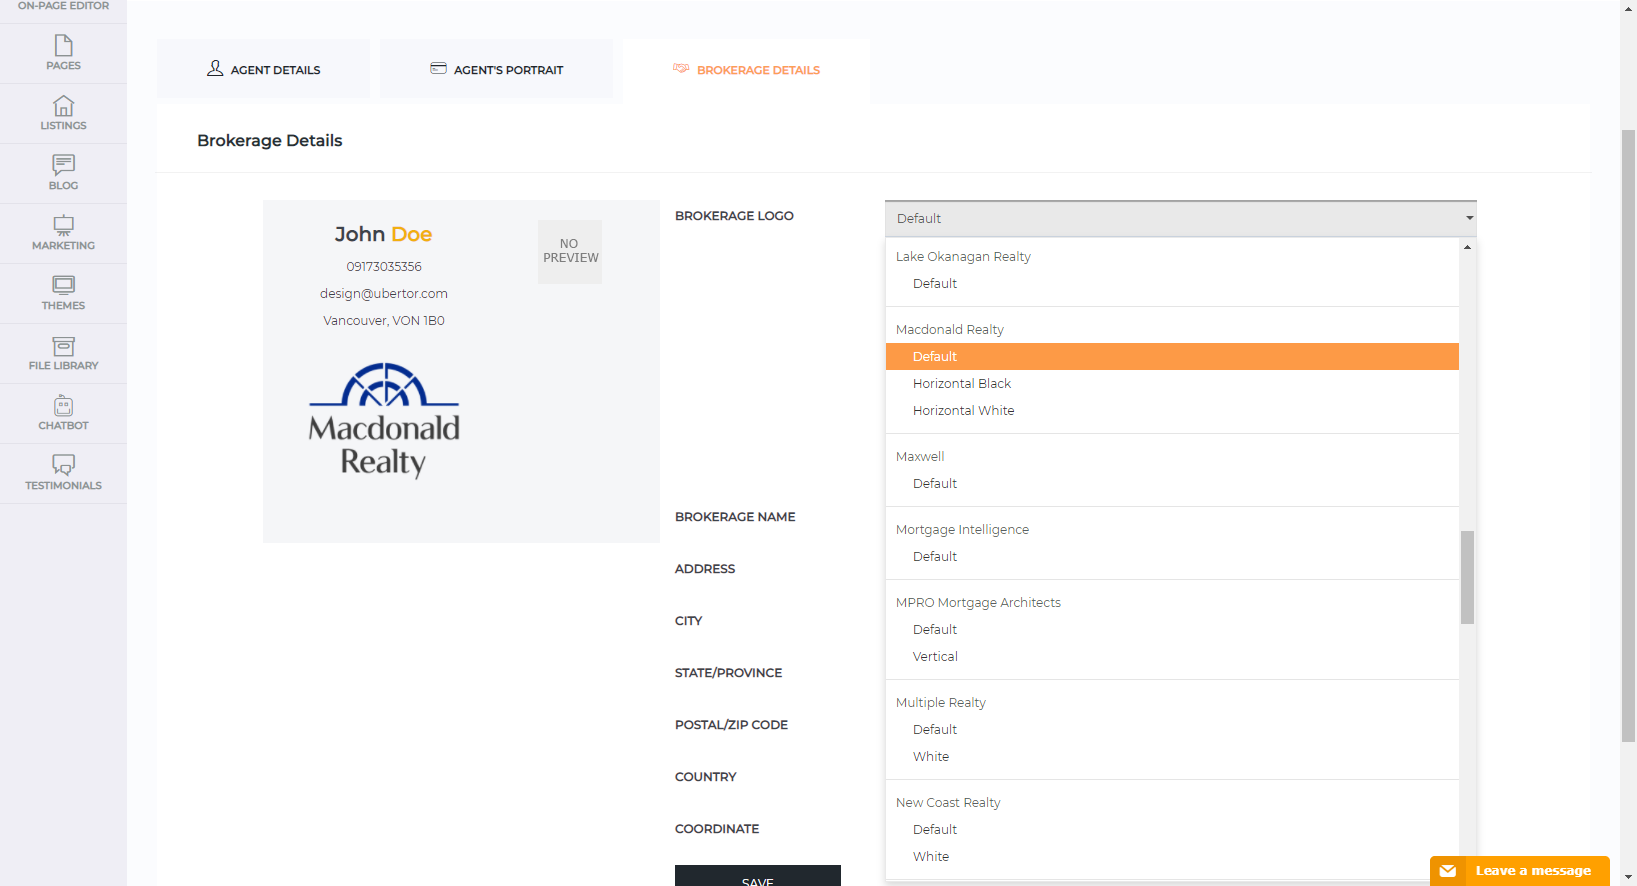Image resolution: width=1637 pixels, height=886 pixels.
Task: Click the Address field label
Action: (x=705, y=569)
